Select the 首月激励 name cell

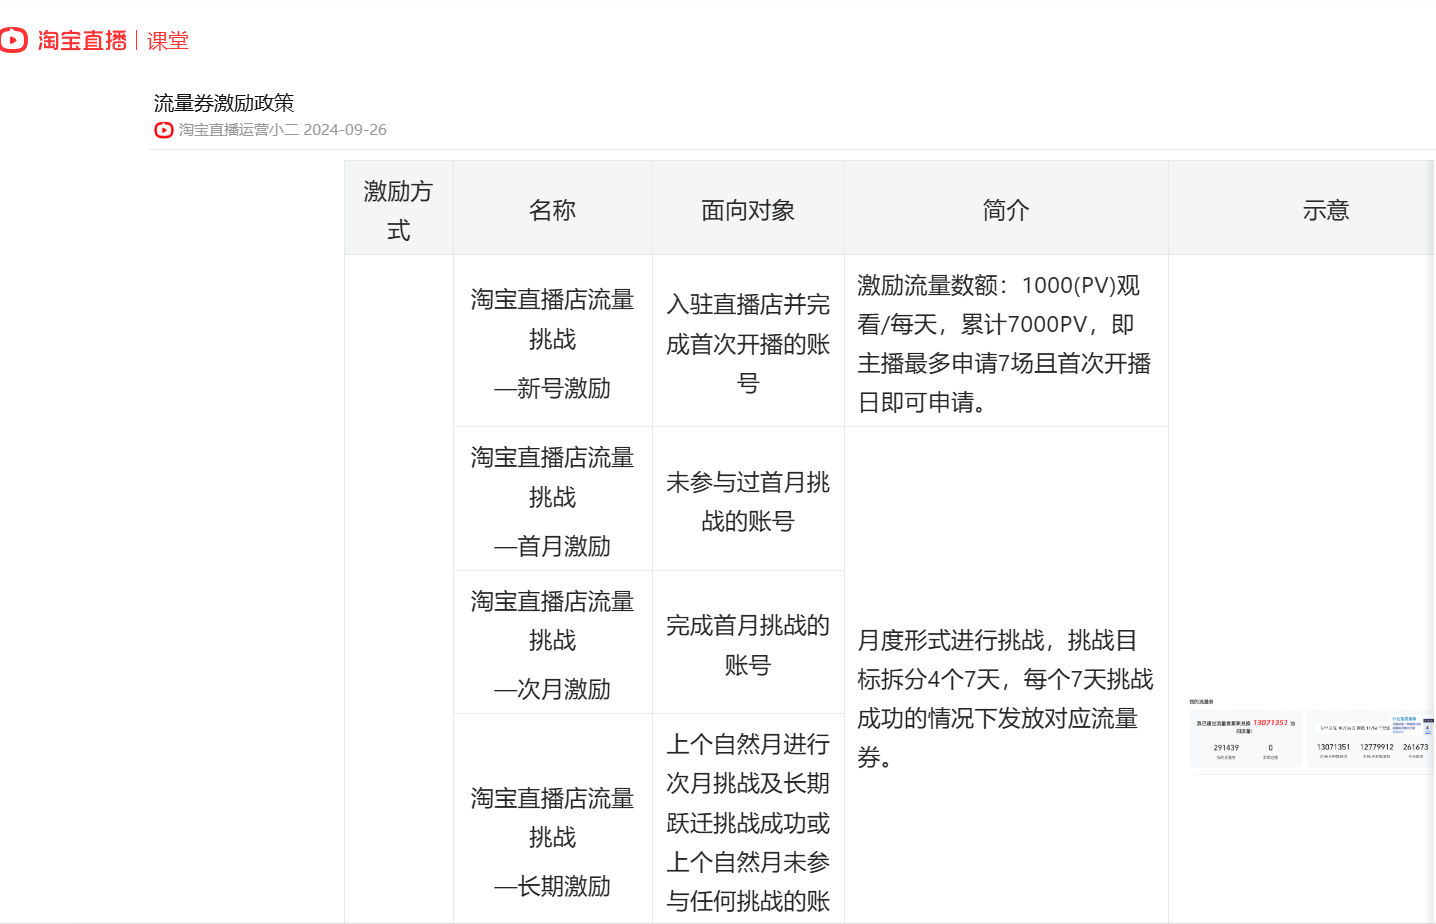pos(553,499)
